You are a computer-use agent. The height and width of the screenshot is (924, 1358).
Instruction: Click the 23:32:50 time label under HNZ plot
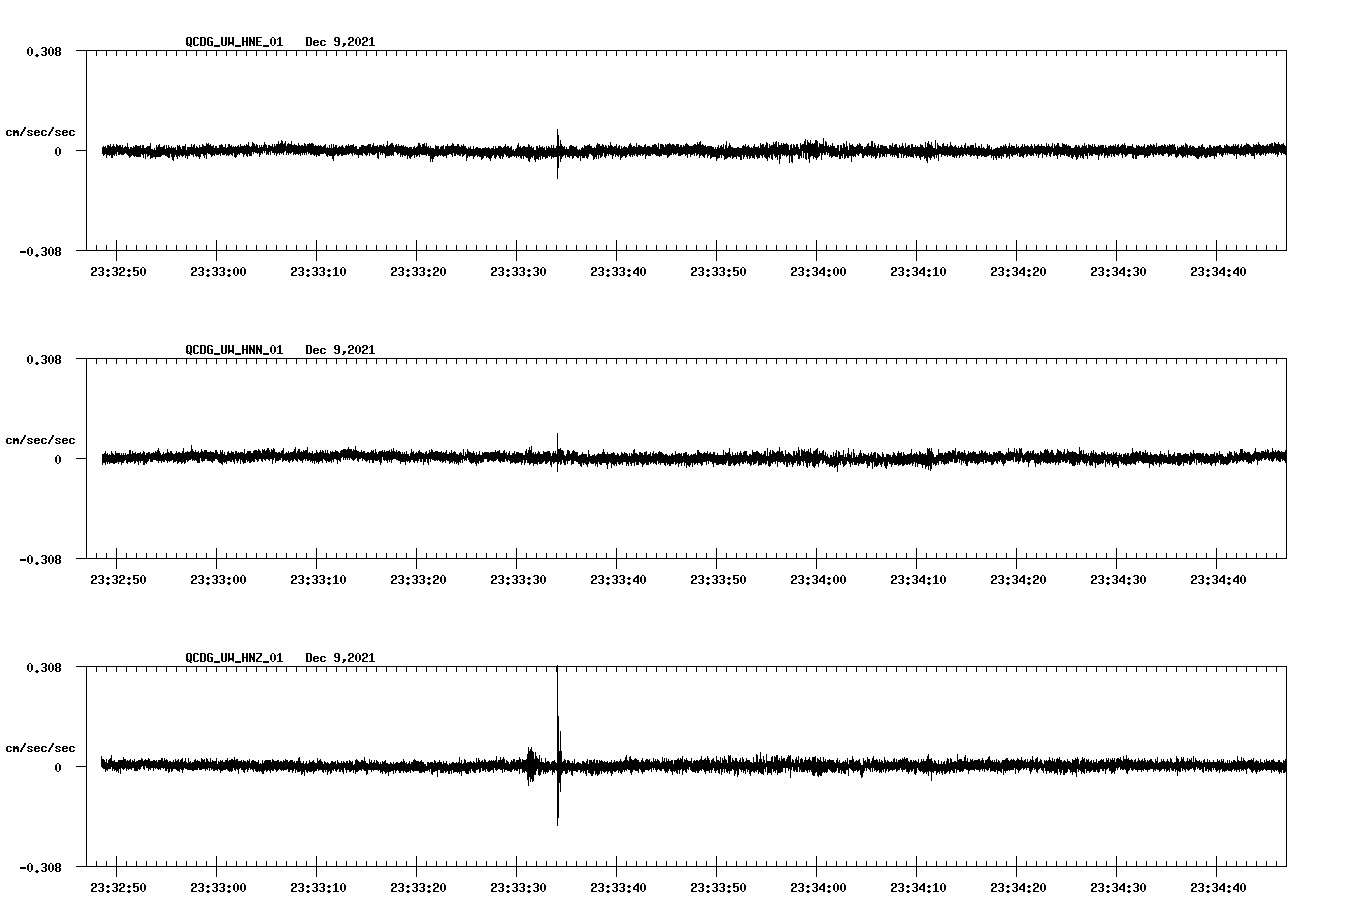[x=118, y=888]
